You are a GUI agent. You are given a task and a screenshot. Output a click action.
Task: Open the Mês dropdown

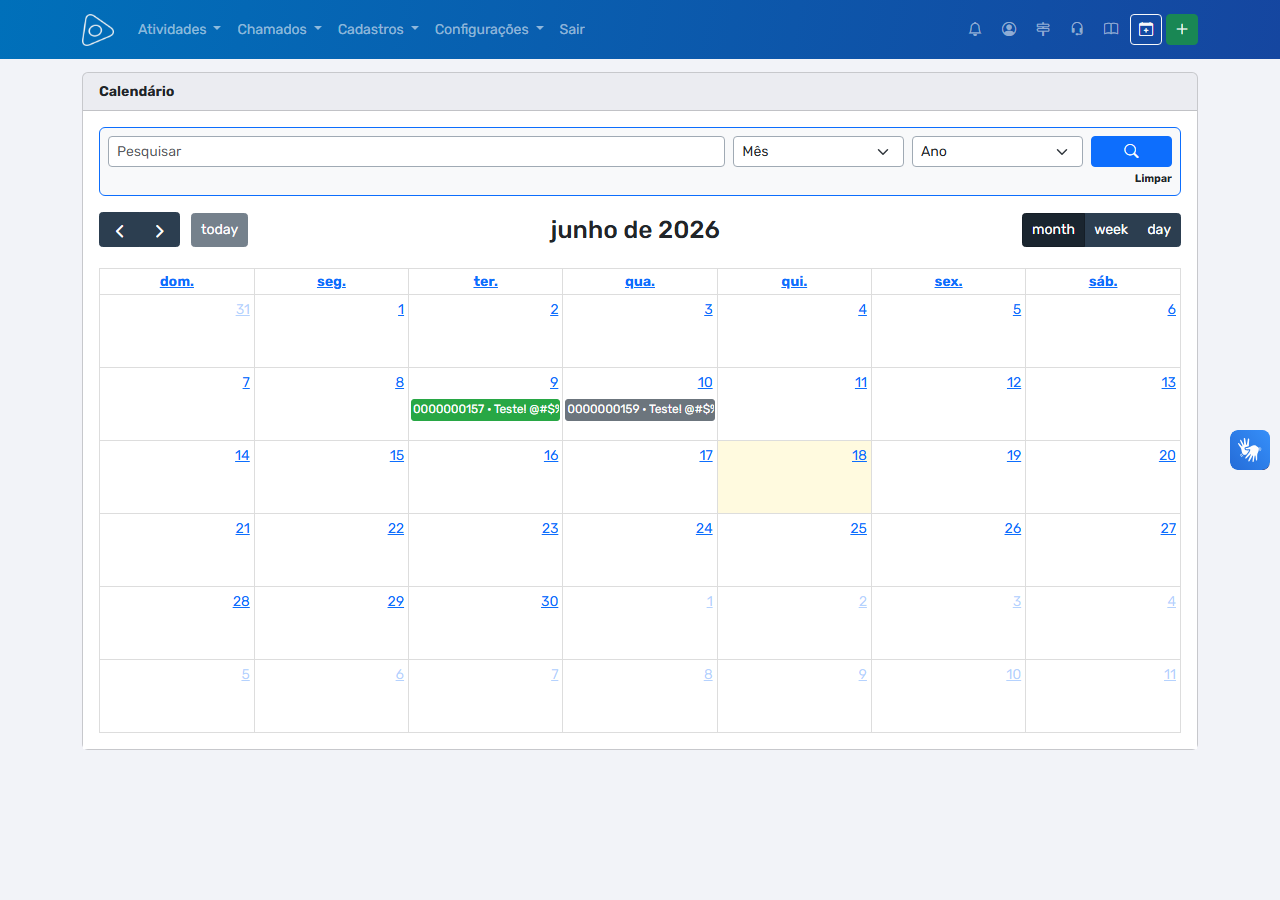coord(818,151)
